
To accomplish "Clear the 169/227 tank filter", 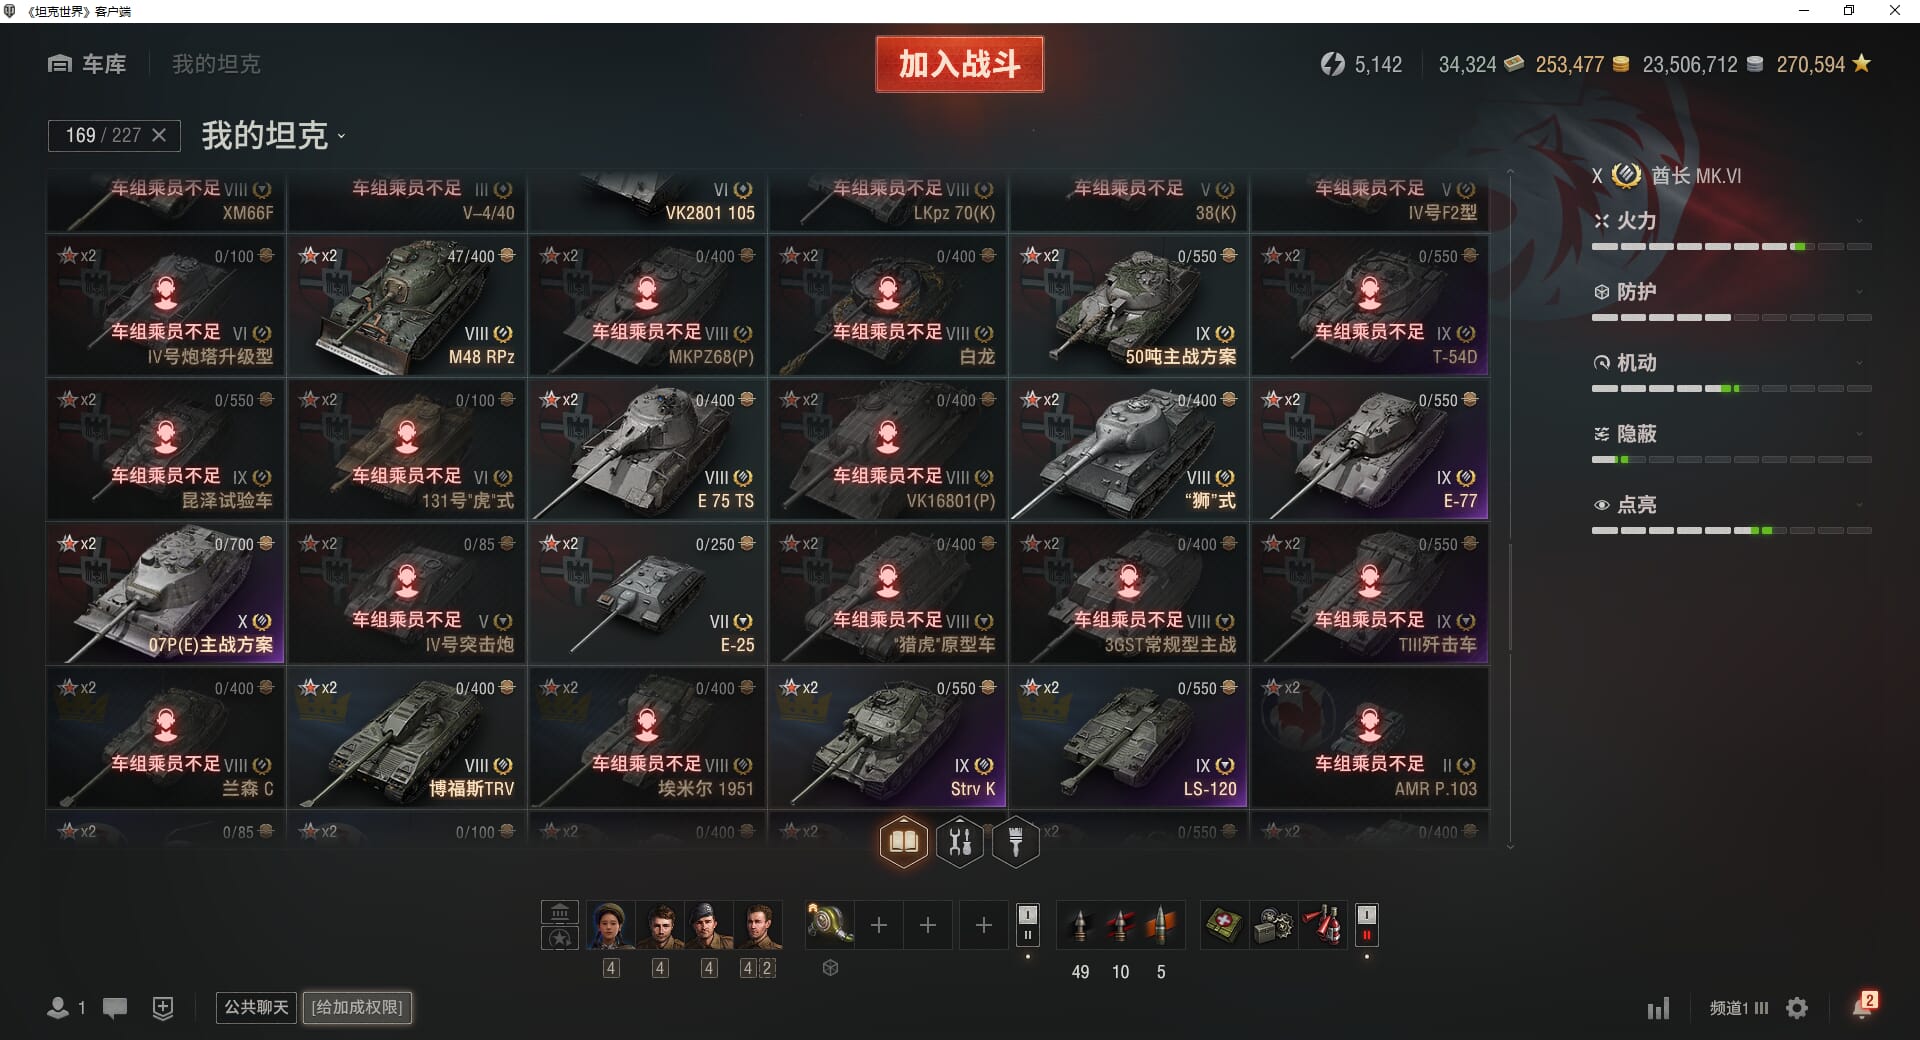I will [x=159, y=135].
